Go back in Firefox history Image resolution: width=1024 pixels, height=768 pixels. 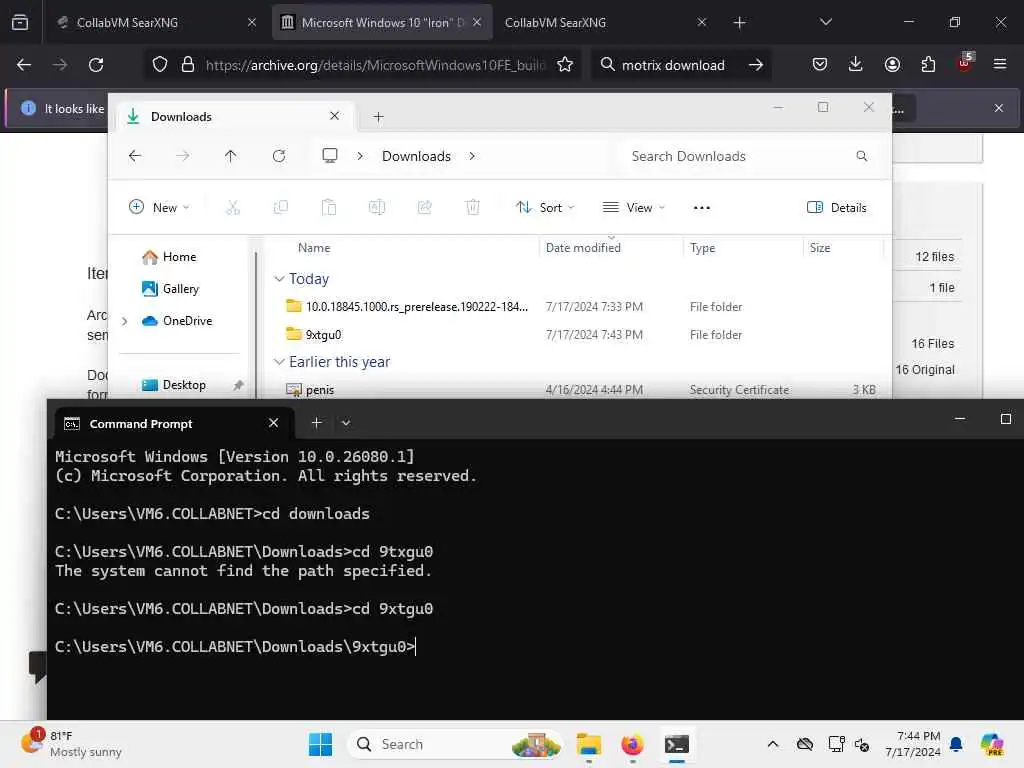point(24,65)
